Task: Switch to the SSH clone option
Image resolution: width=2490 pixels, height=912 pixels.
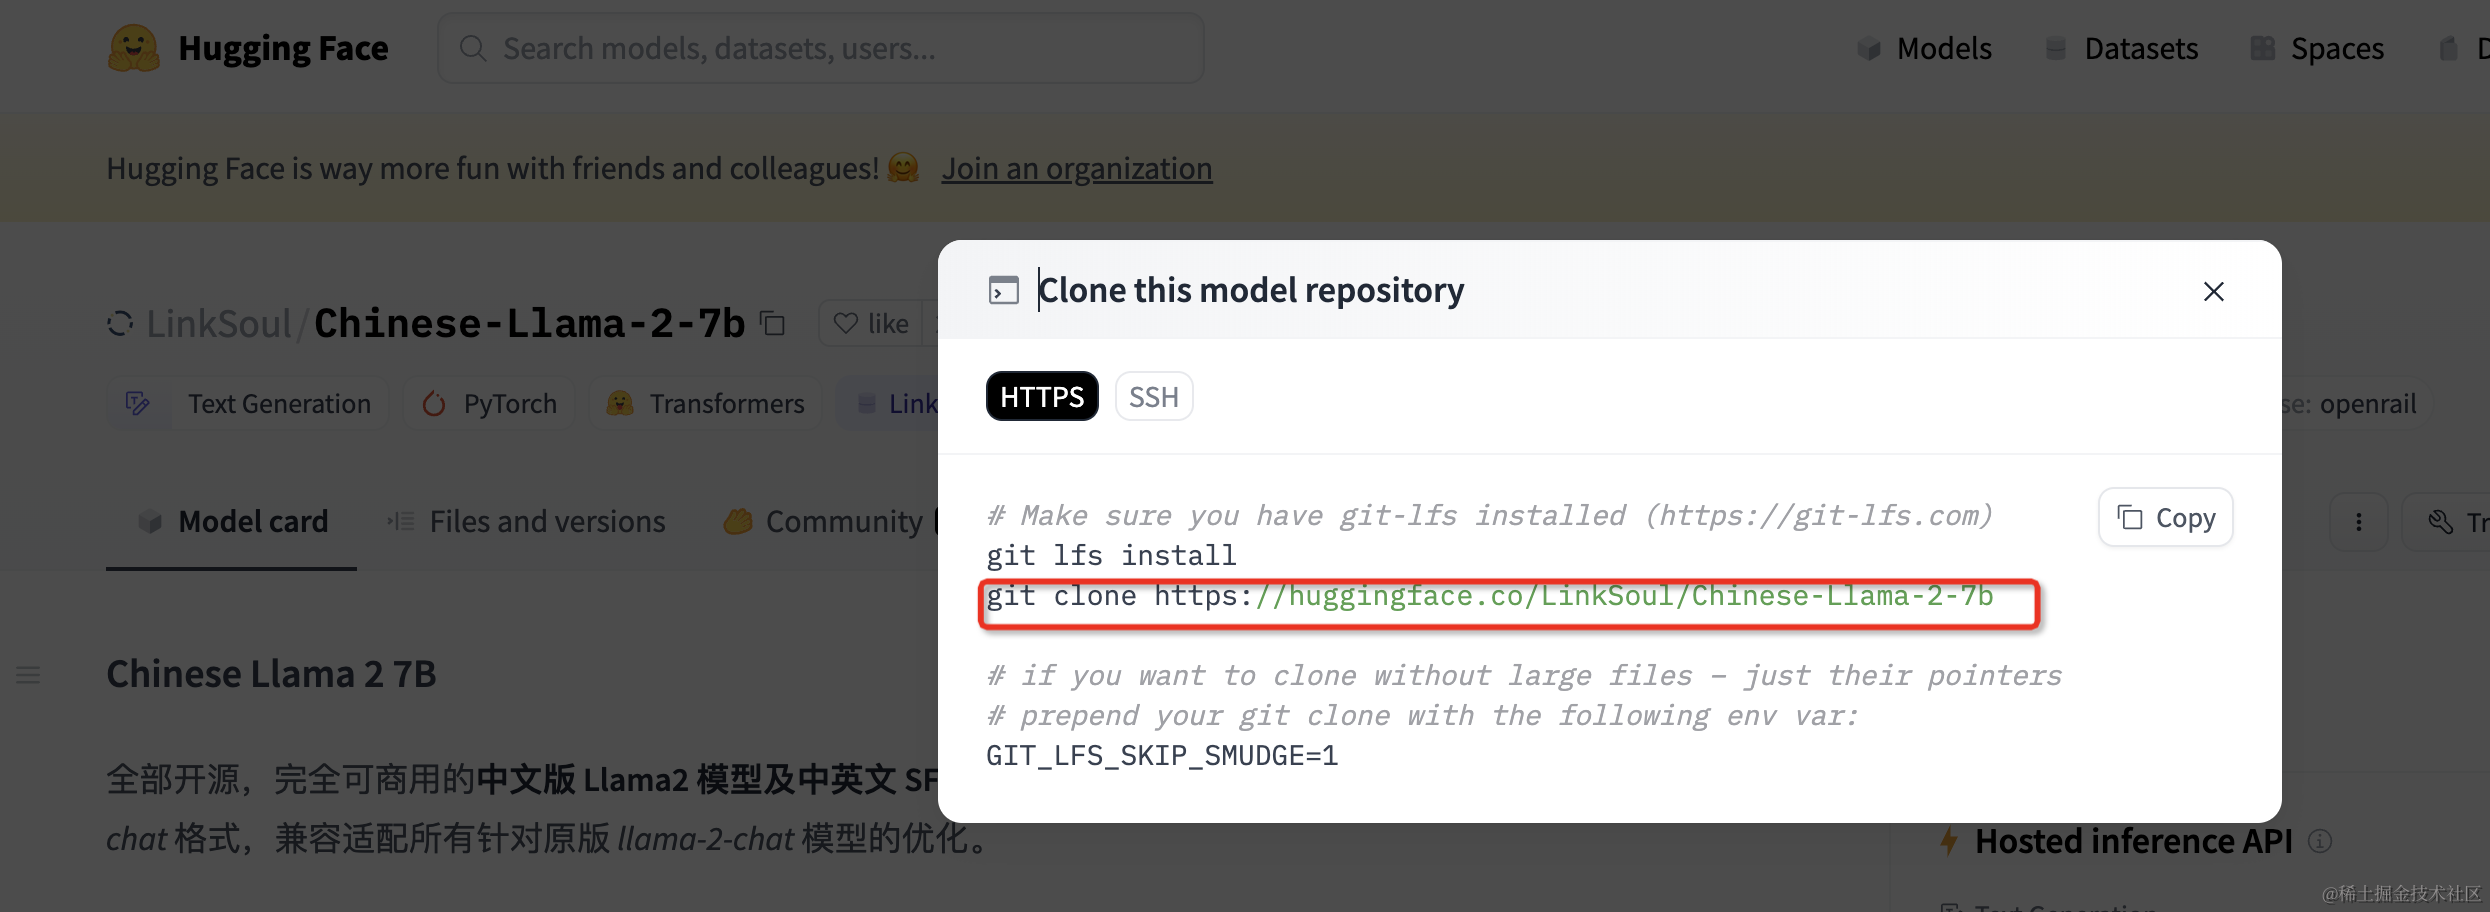Action: click(x=1154, y=396)
